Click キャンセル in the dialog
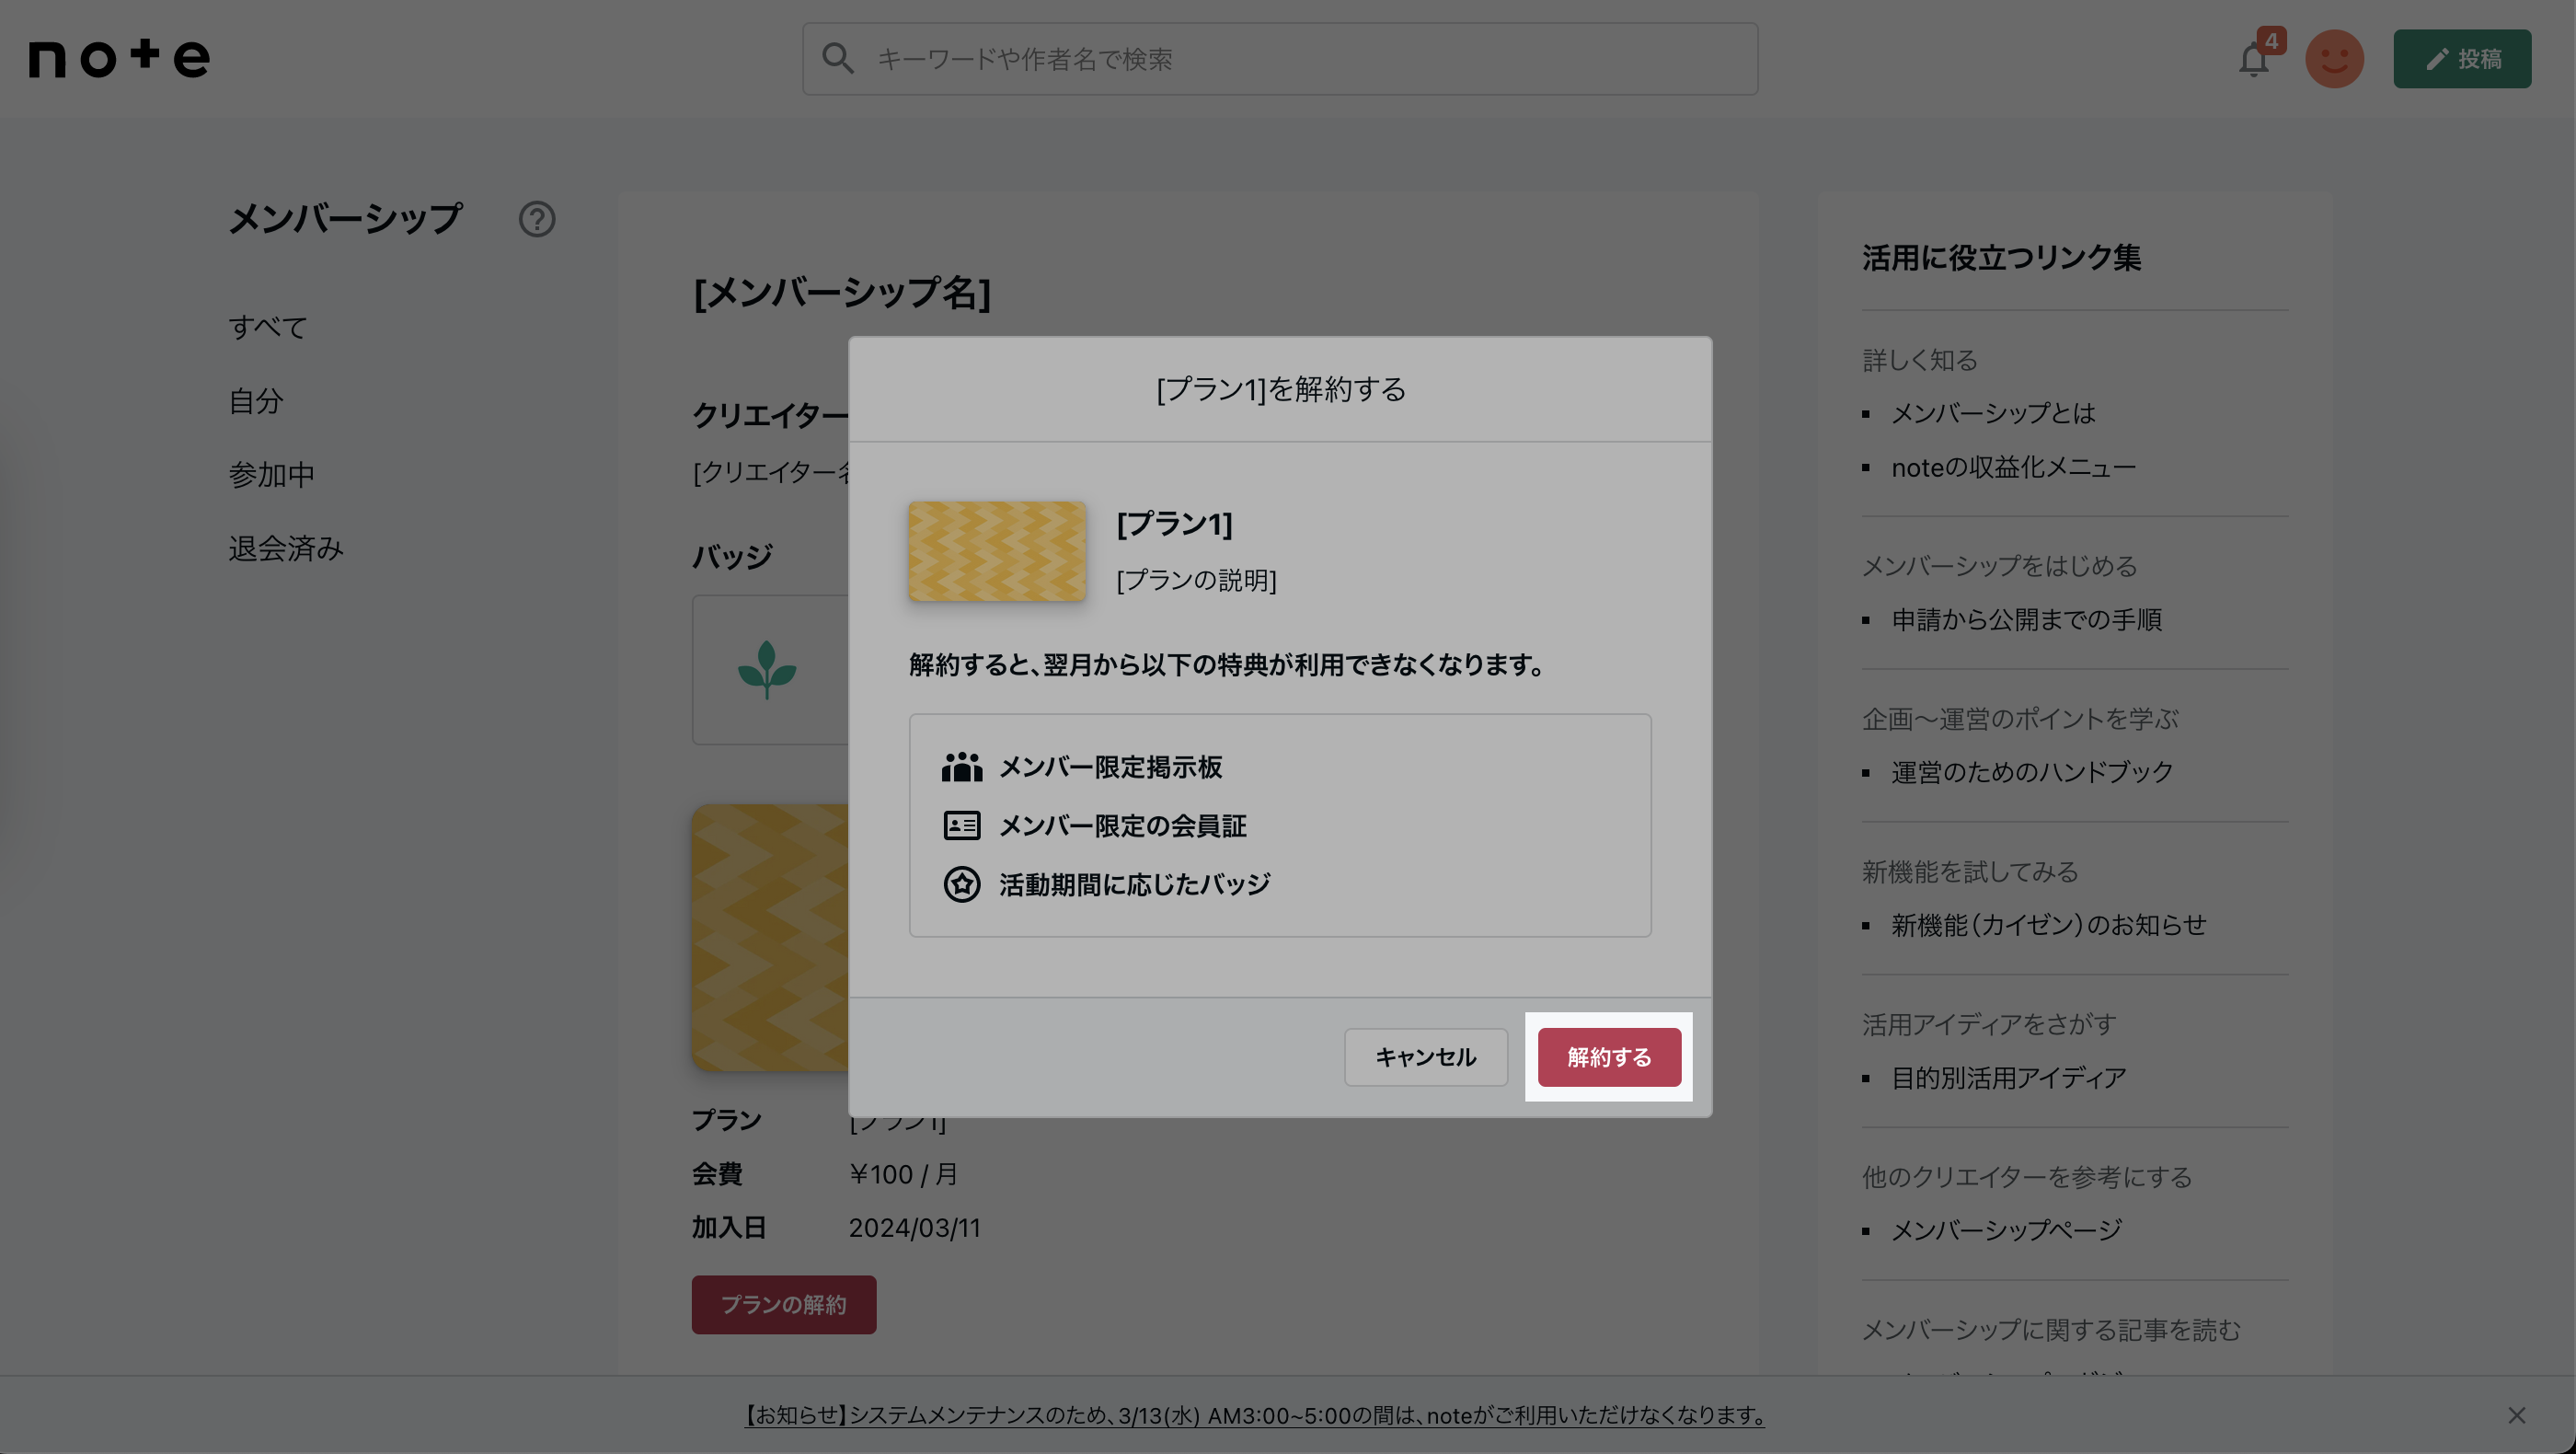Image resolution: width=2576 pixels, height=1454 pixels. click(x=1426, y=1057)
